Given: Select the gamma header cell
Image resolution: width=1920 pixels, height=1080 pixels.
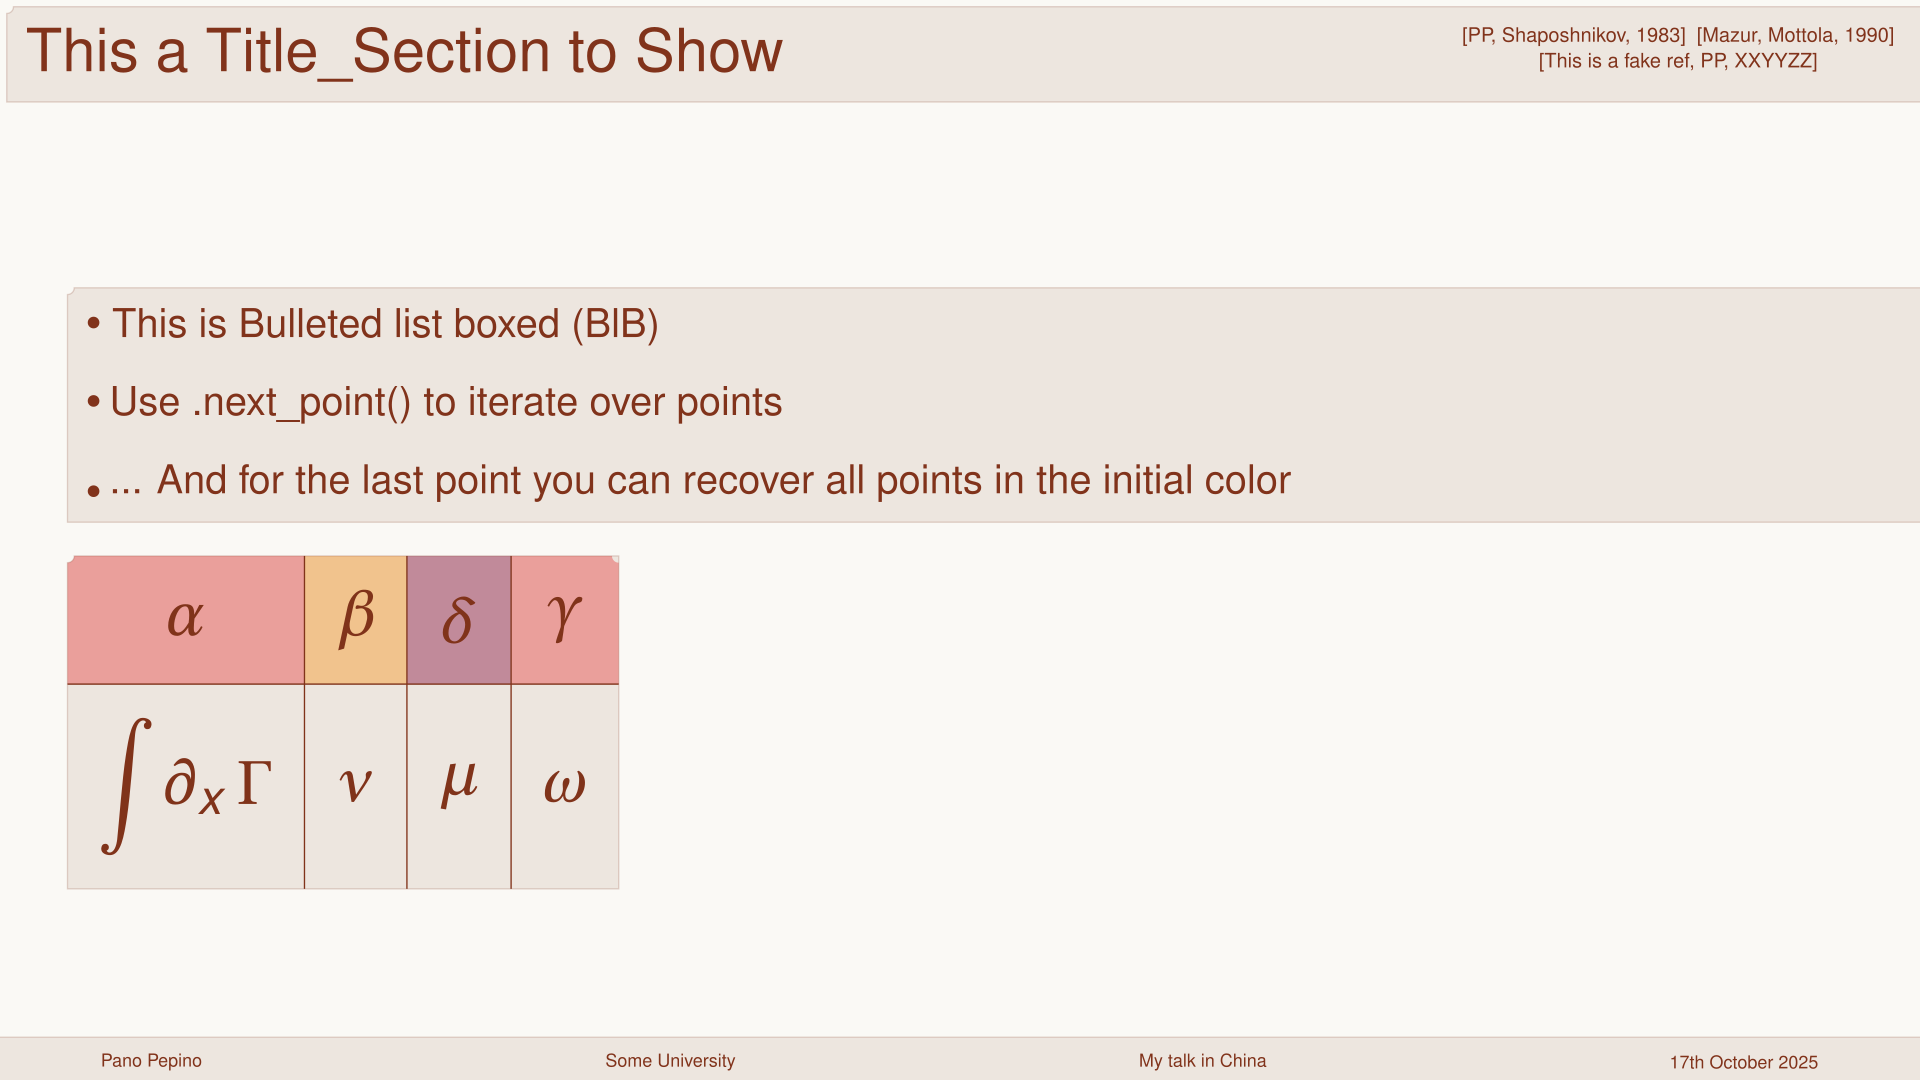Looking at the screenshot, I should pos(565,620).
